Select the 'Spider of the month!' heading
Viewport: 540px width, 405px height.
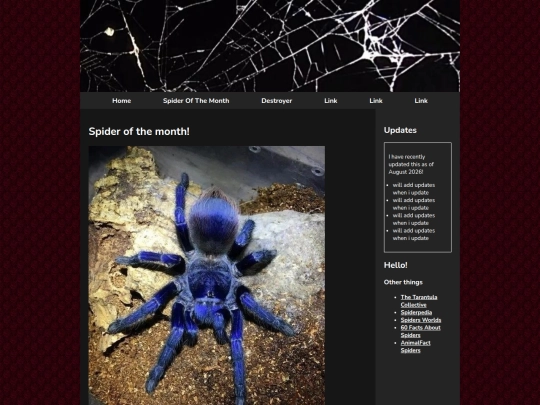tap(139, 131)
